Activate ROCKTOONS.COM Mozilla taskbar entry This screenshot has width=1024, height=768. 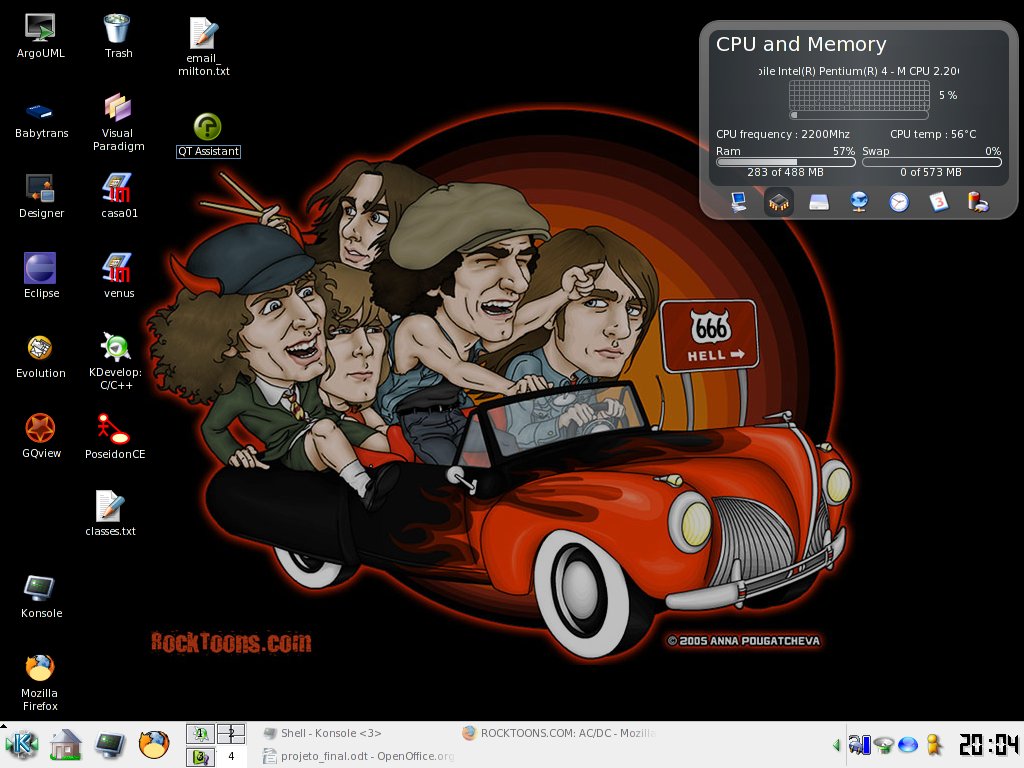coord(557,733)
